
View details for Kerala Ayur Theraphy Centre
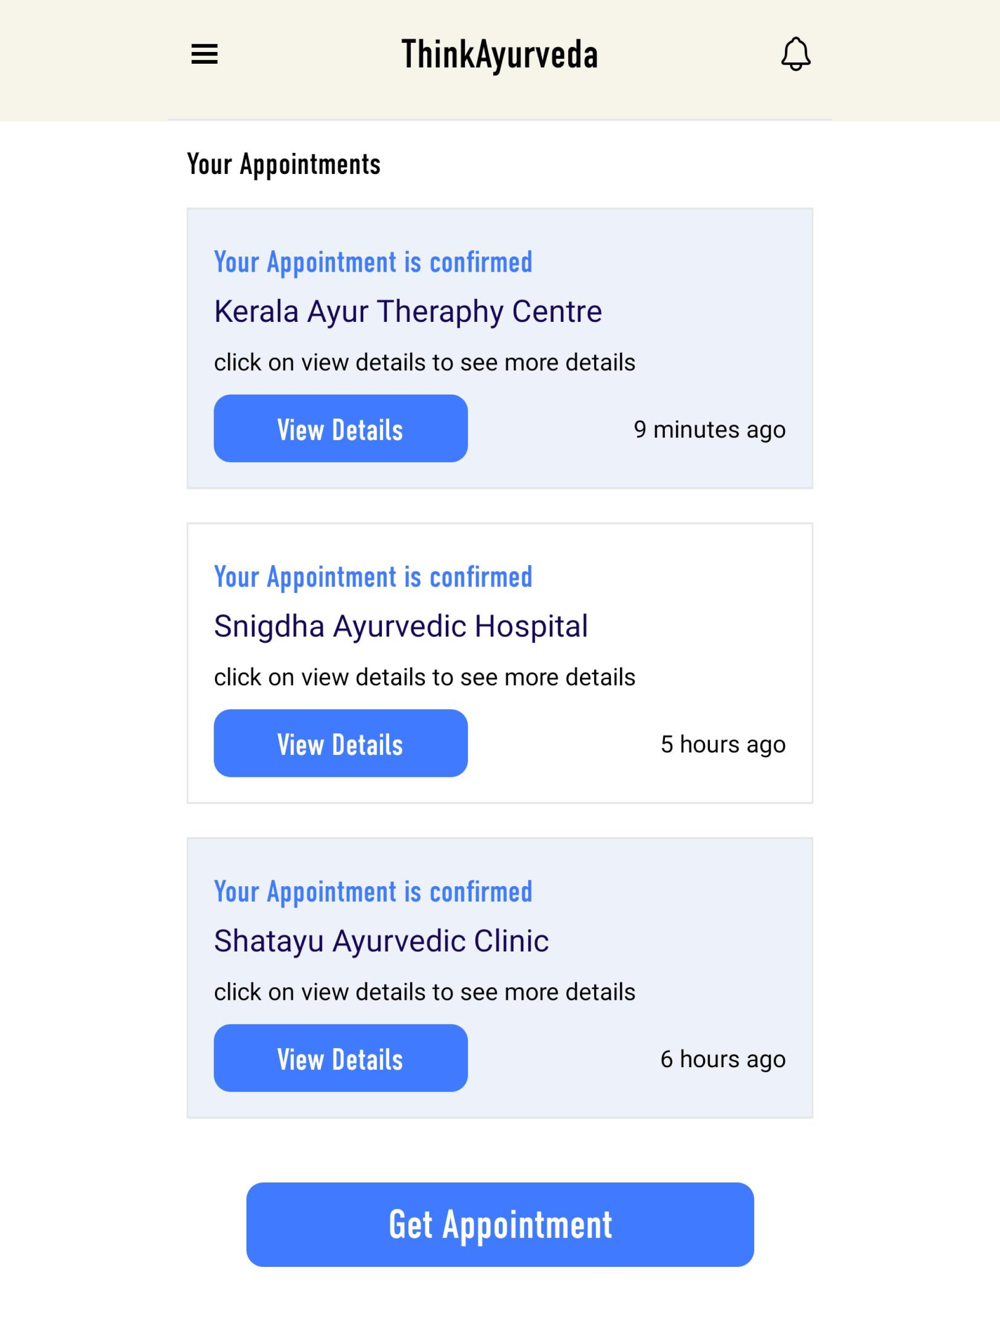(x=340, y=429)
